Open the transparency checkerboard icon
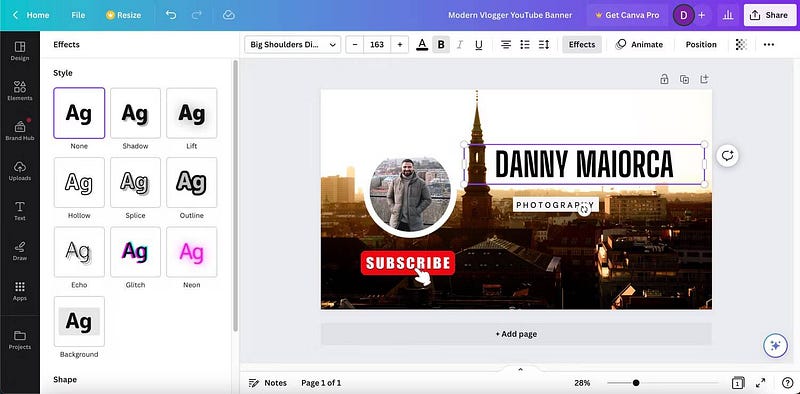The height and width of the screenshot is (394, 800). click(x=741, y=44)
